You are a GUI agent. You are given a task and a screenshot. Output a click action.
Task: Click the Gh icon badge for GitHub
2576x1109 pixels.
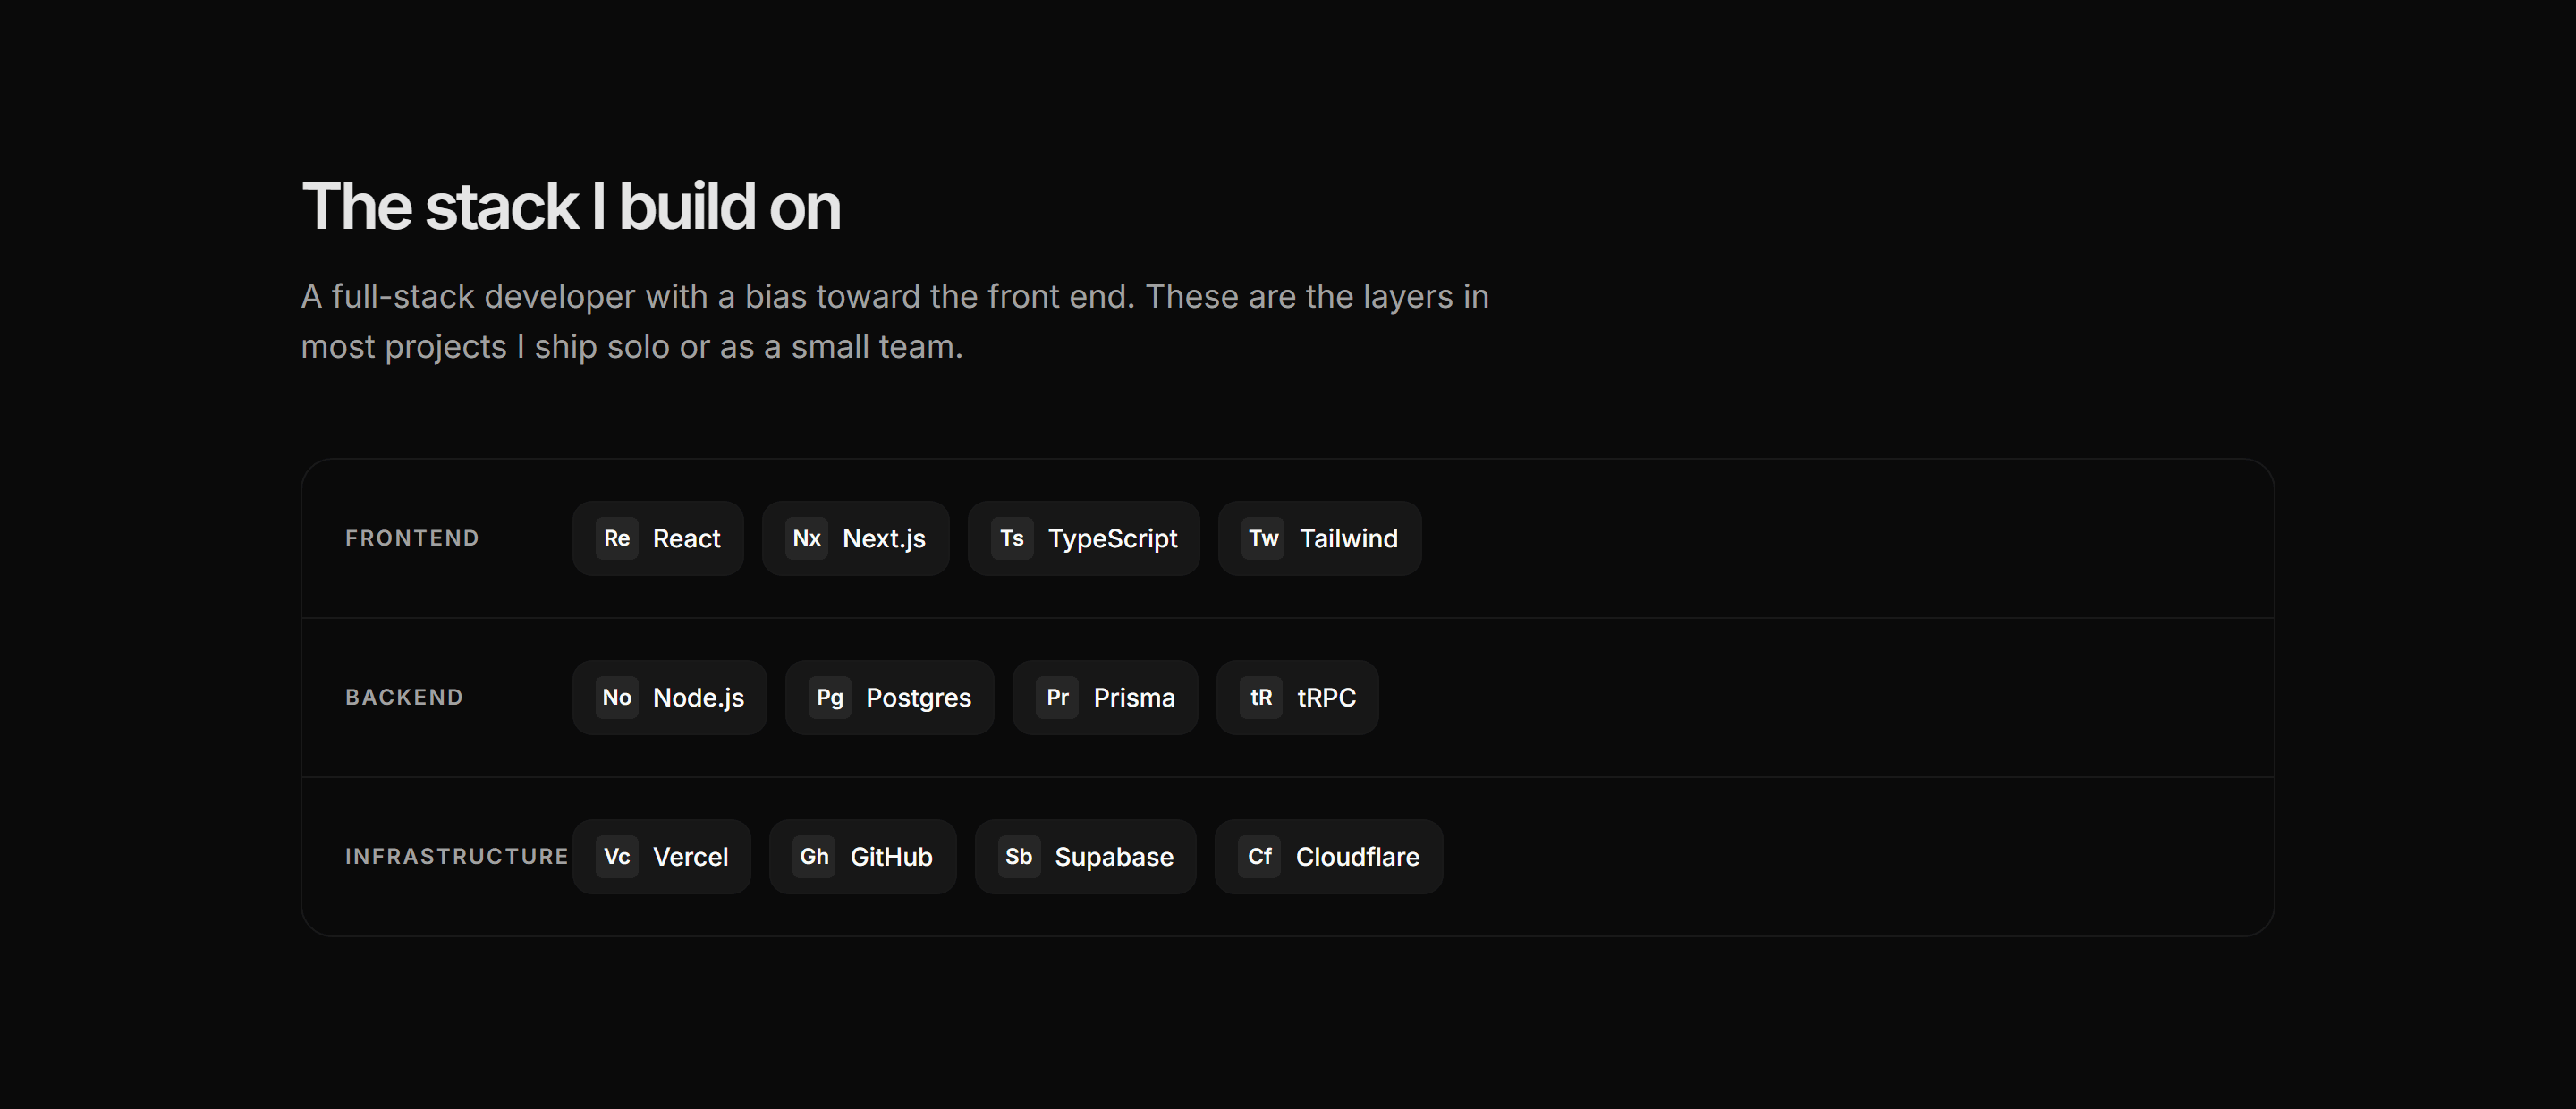pos(814,857)
